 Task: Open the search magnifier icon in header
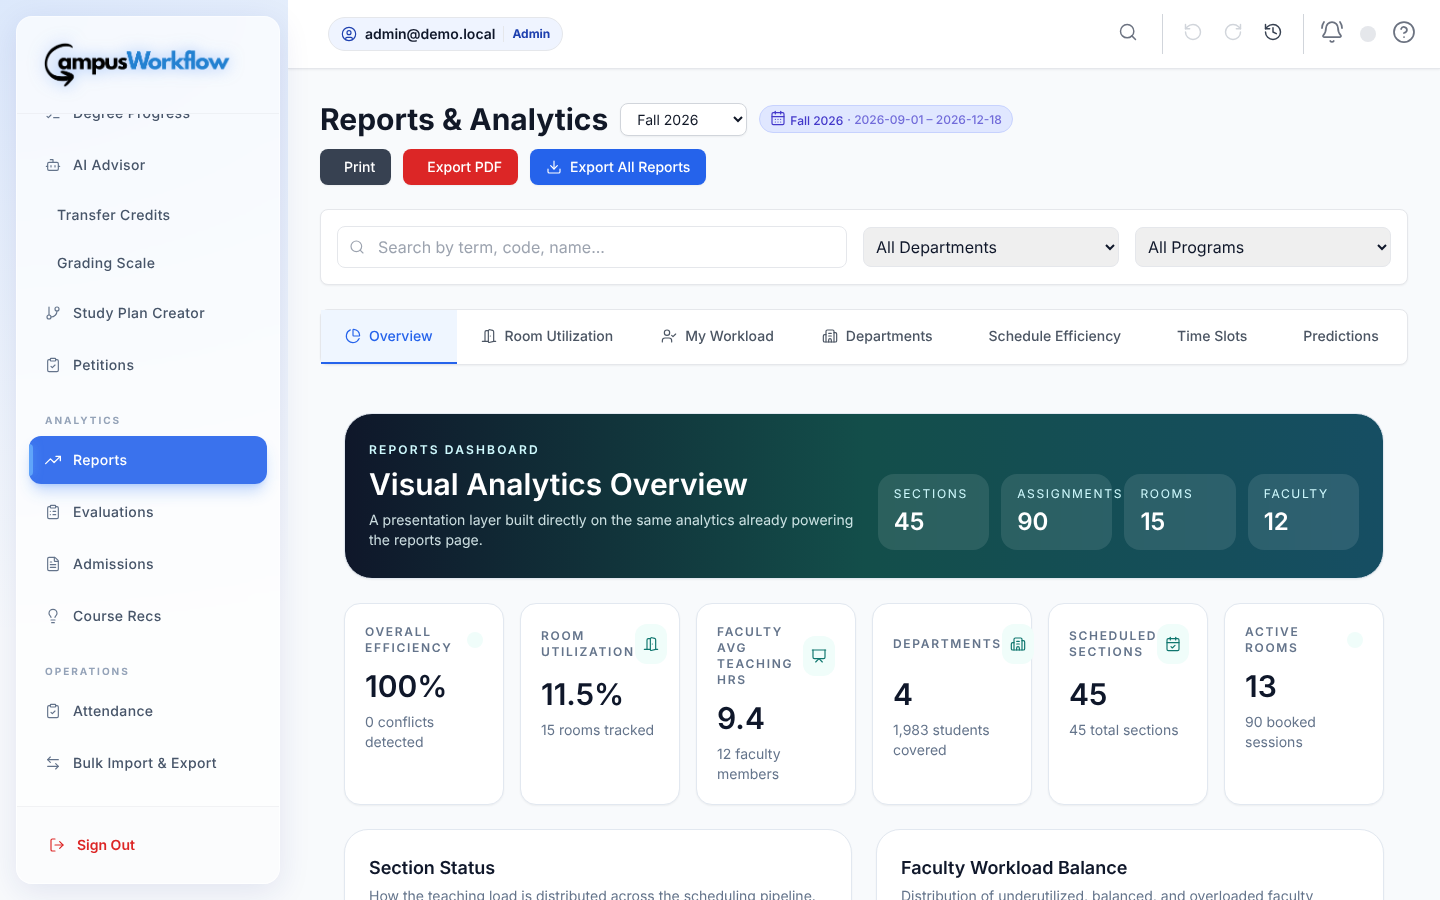[1128, 33]
